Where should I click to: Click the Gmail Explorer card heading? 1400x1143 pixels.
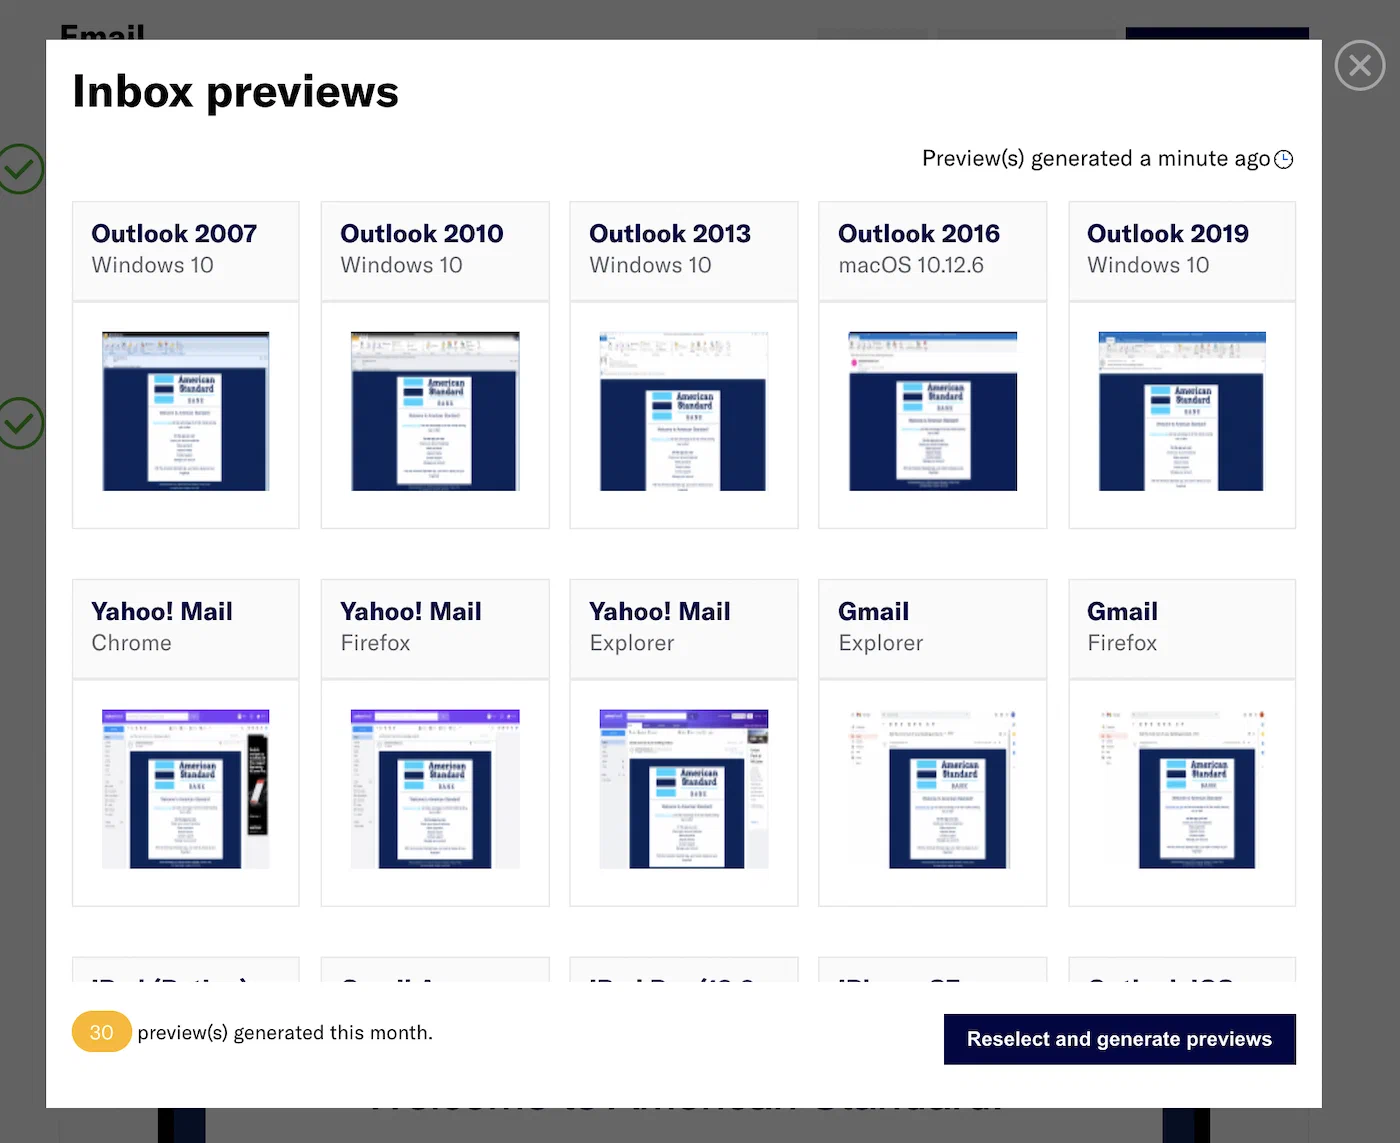coord(873,612)
